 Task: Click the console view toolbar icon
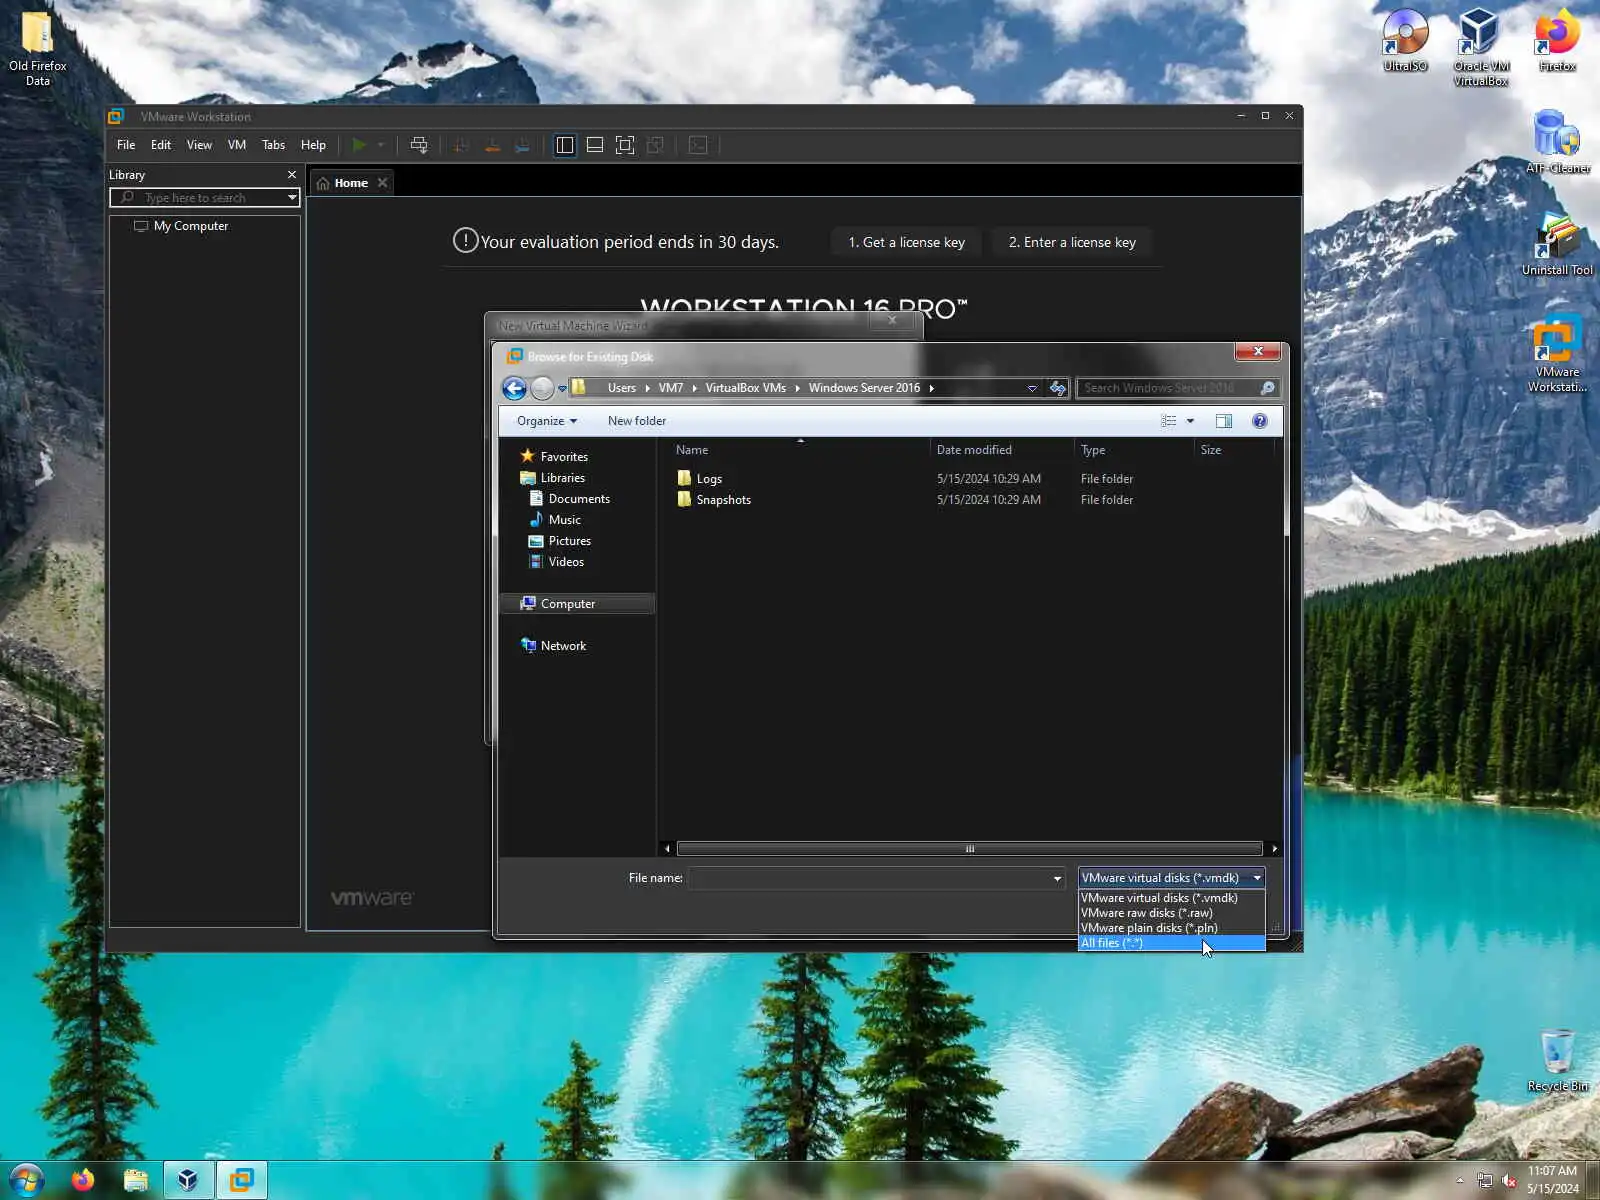pos(698,145)
